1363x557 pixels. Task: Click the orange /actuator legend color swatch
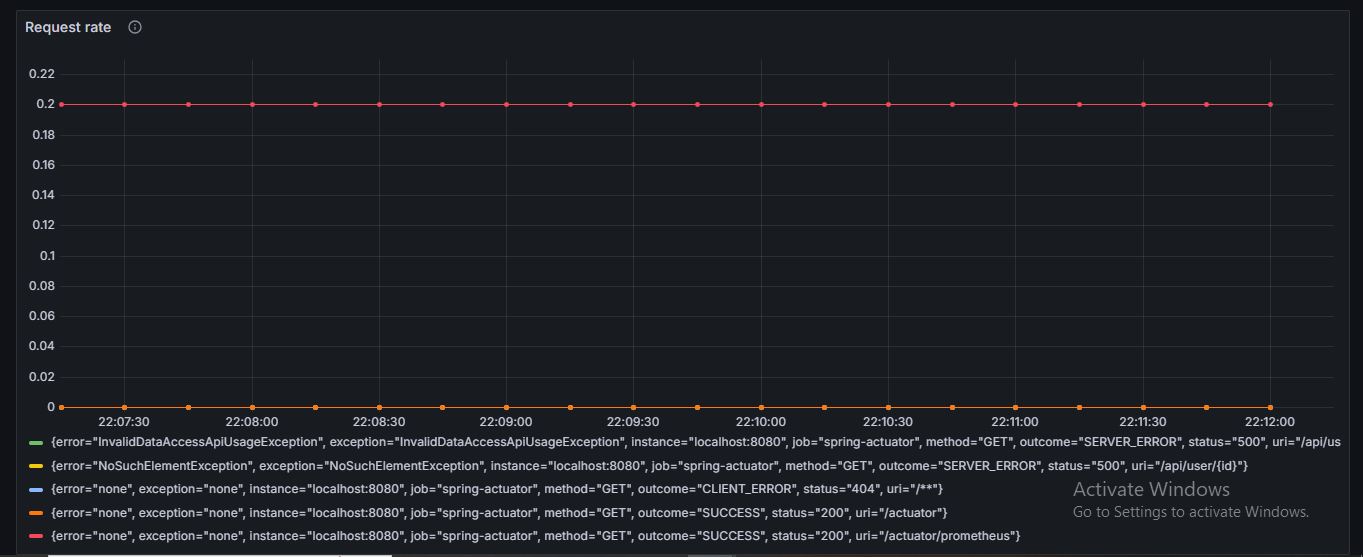(36, 513)
